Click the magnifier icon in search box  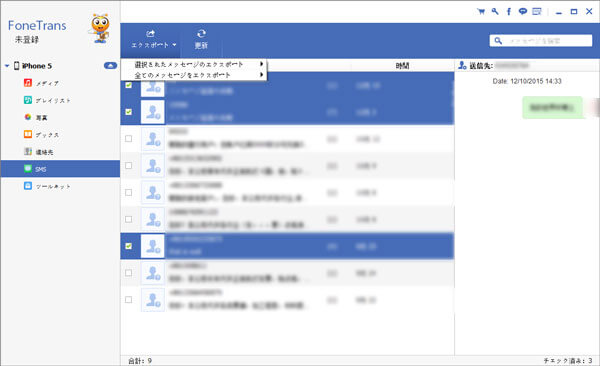[x=498, y=40]
